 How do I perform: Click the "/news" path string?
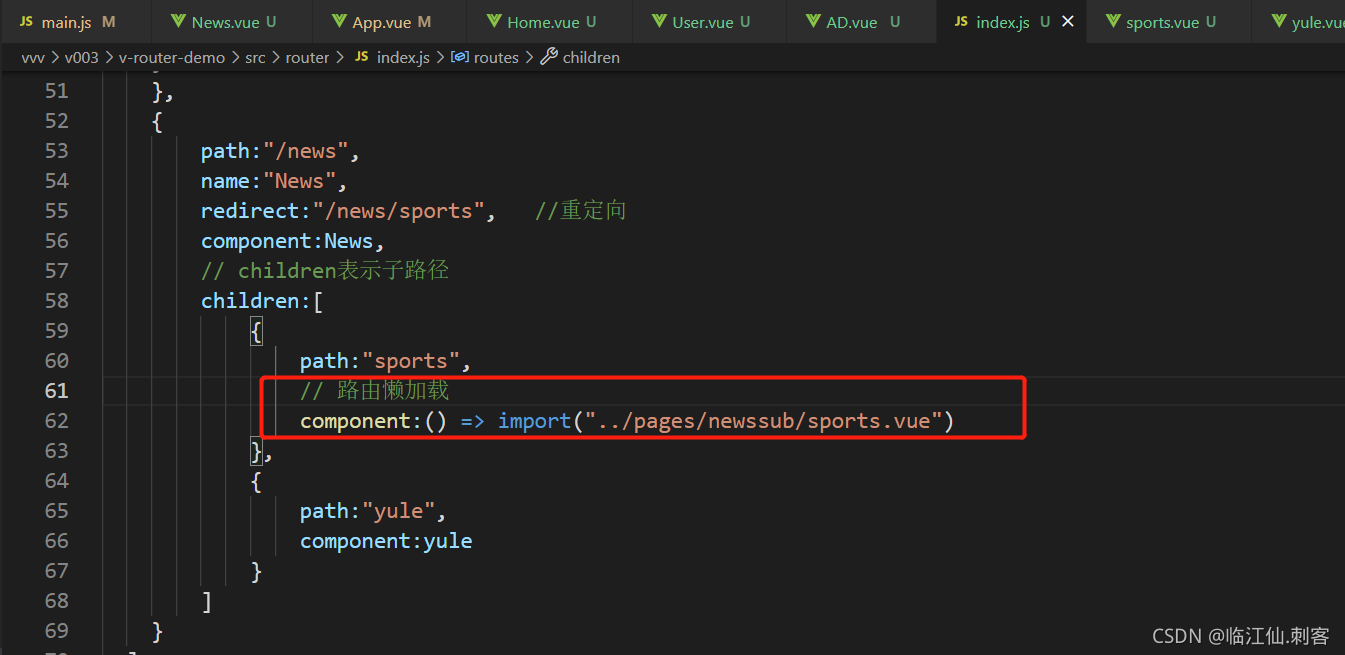306,151
